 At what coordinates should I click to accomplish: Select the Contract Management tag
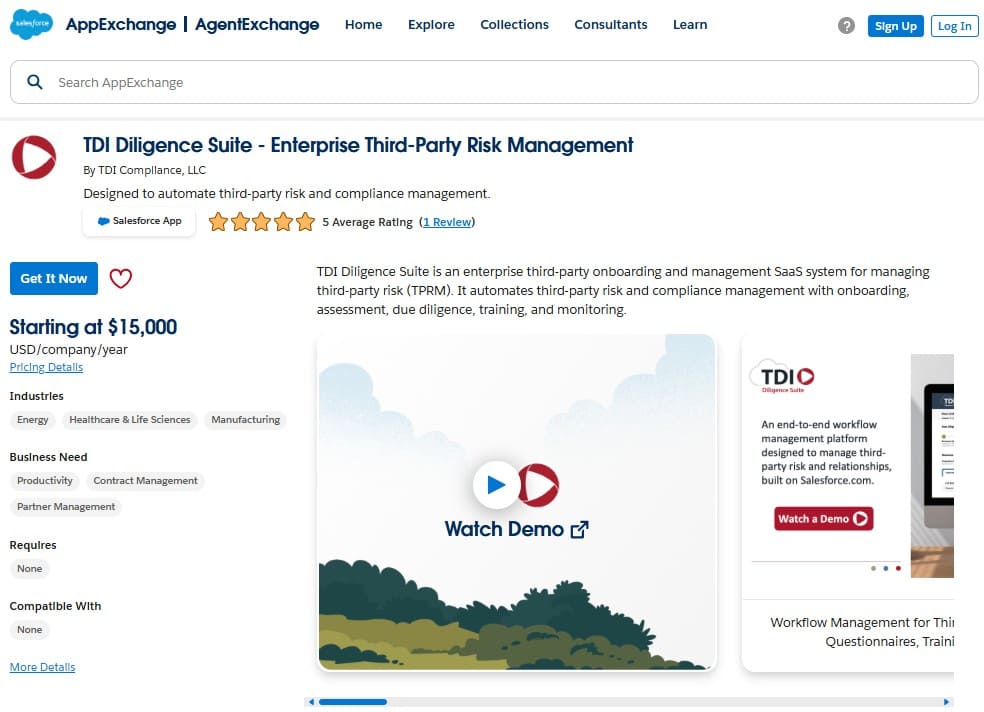pyautogui.click(x=146, y=481)
